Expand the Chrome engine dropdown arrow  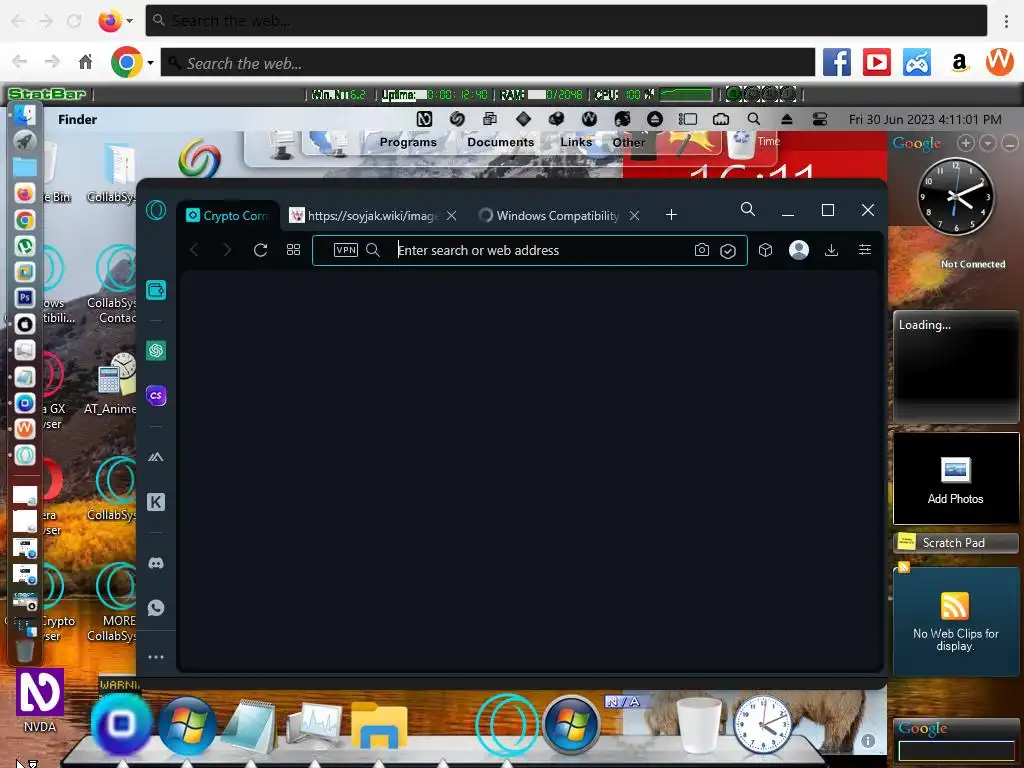(150, 63)
